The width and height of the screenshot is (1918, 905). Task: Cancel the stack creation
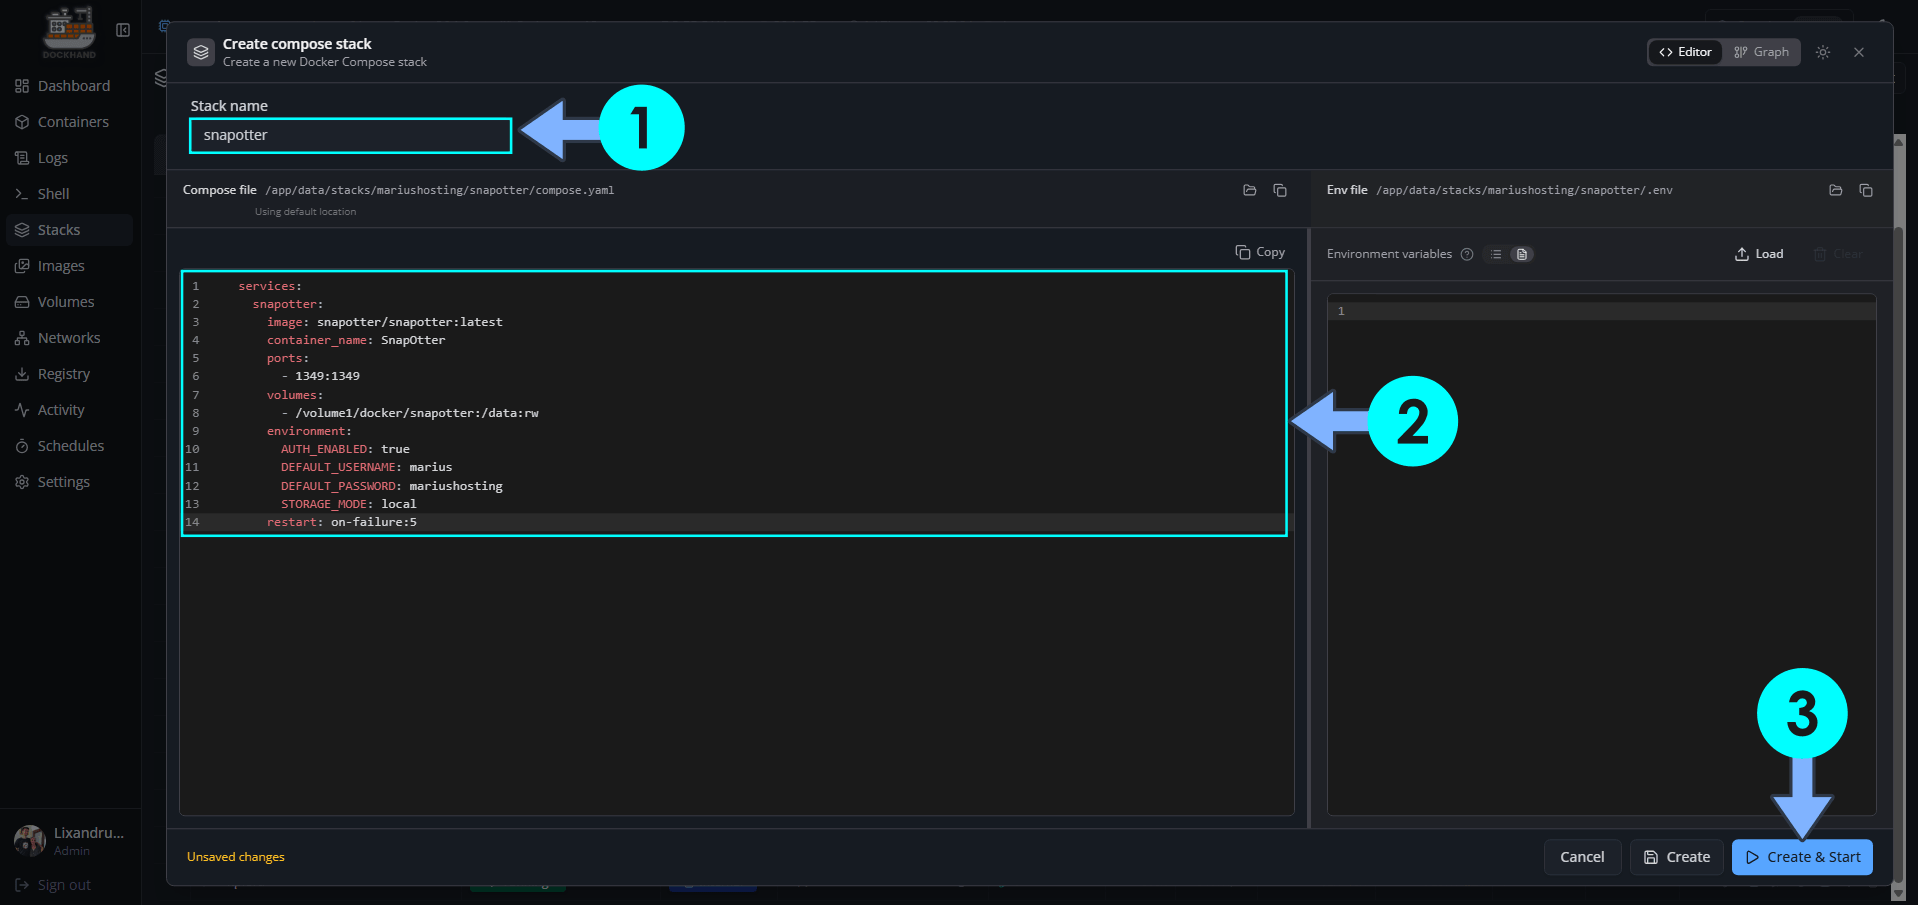click(1582, 857)
